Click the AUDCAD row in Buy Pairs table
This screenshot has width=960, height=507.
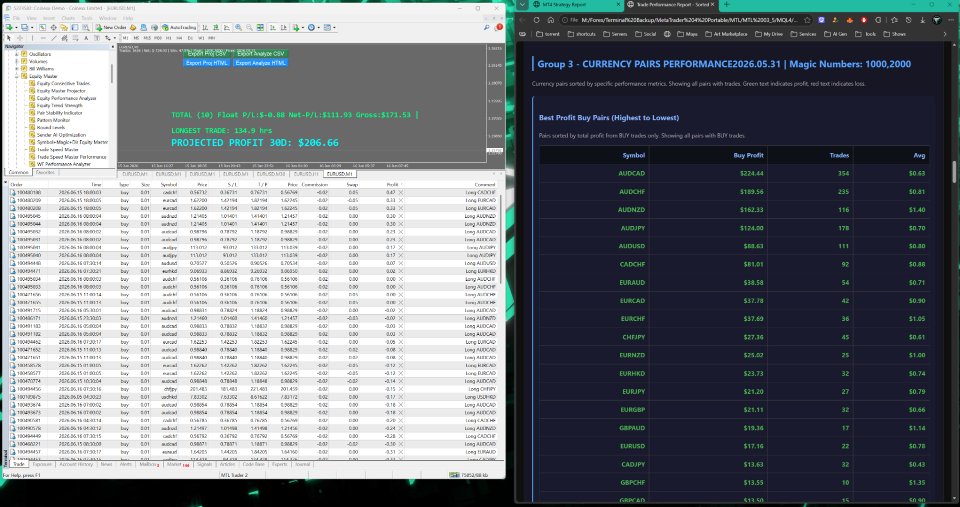click(734, 173)
